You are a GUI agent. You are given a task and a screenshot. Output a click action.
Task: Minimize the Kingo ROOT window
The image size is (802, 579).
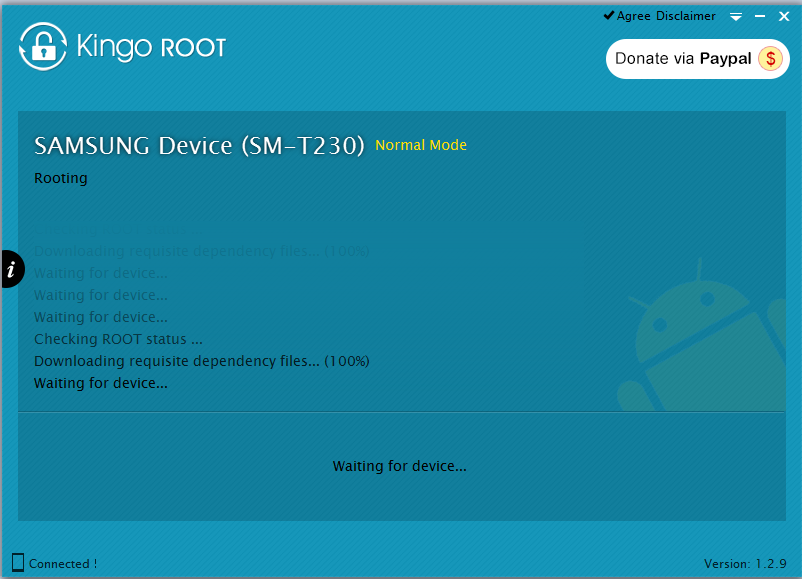tap(760, 16)
